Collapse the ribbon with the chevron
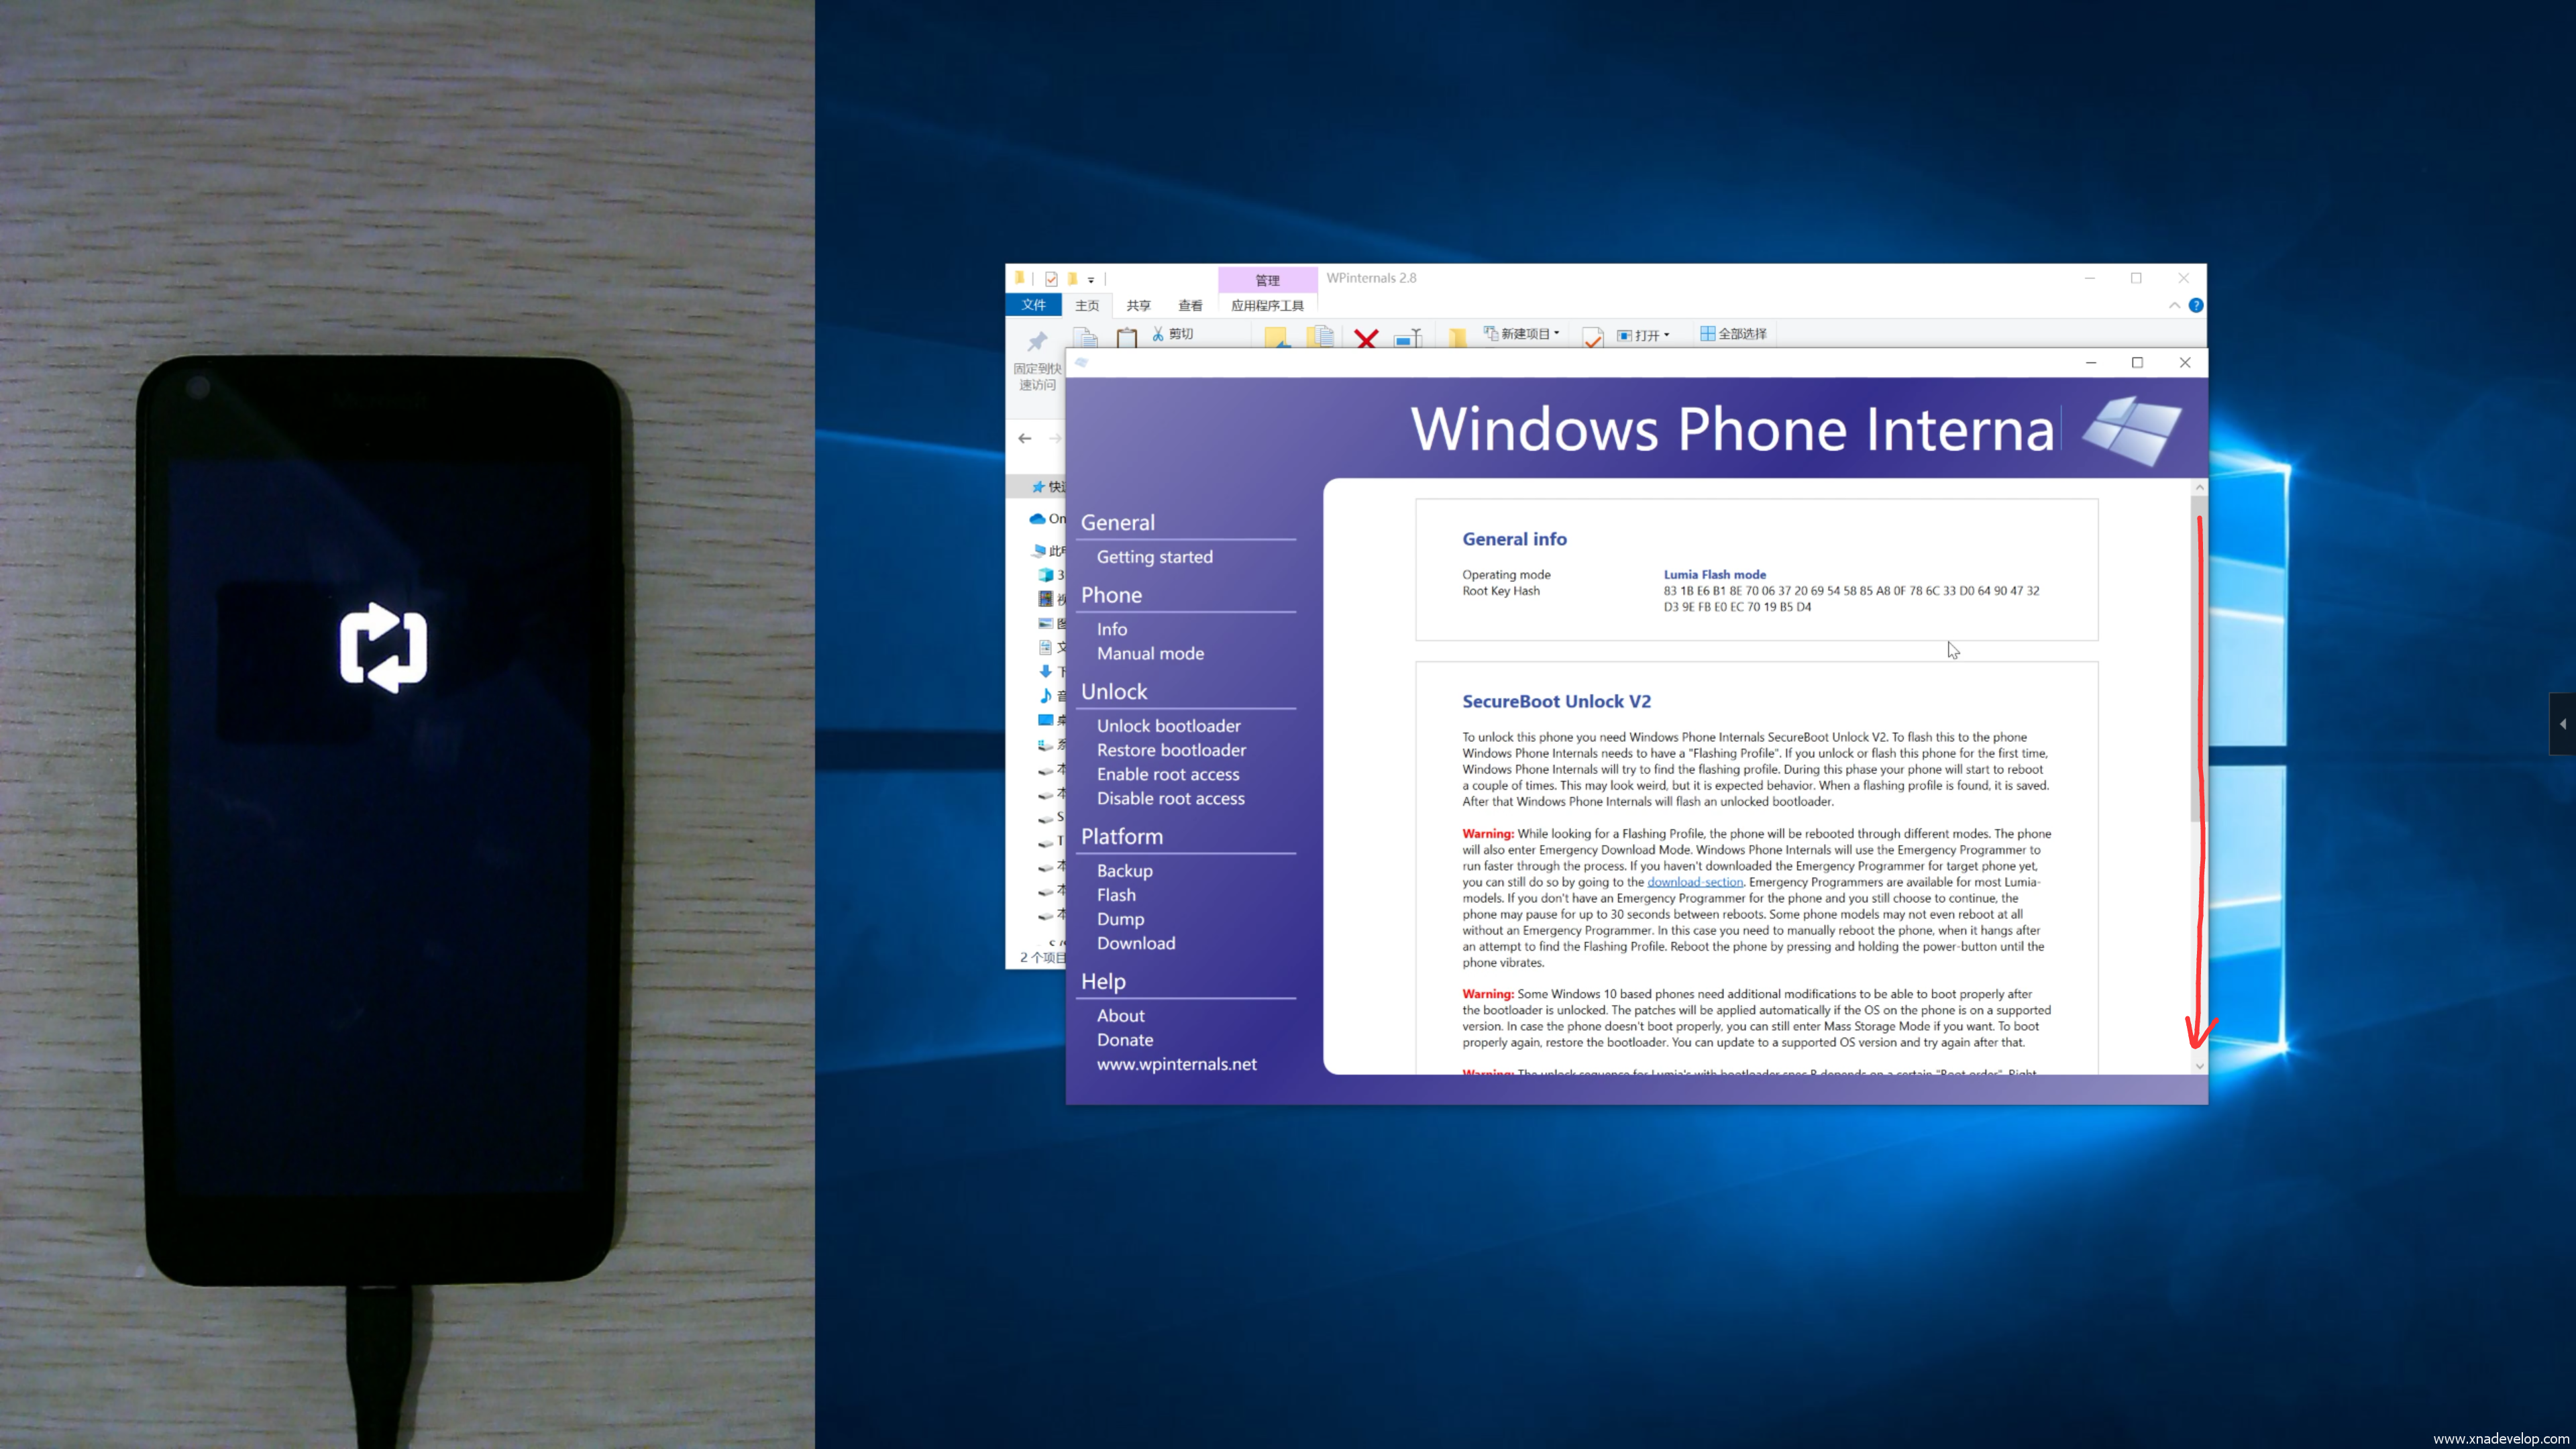The width and height of the screenshot is (2576, 1449). (2174, 305)
